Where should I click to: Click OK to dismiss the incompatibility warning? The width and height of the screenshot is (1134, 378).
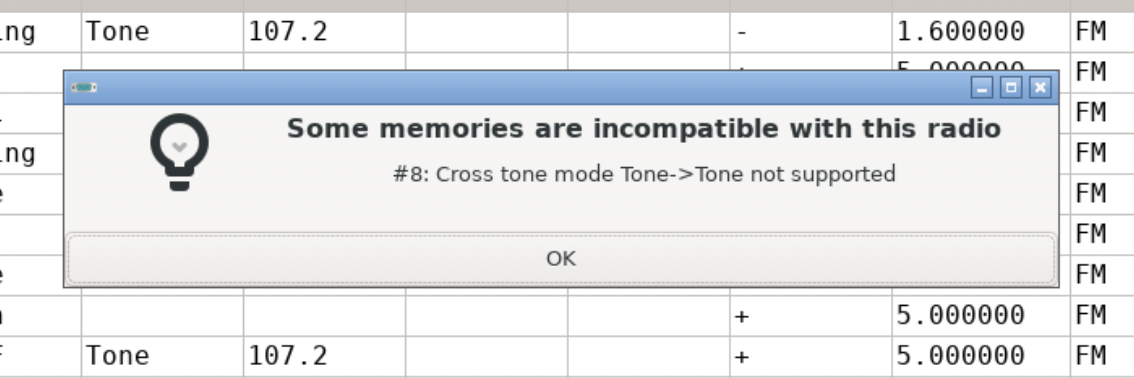click(561, 258)
